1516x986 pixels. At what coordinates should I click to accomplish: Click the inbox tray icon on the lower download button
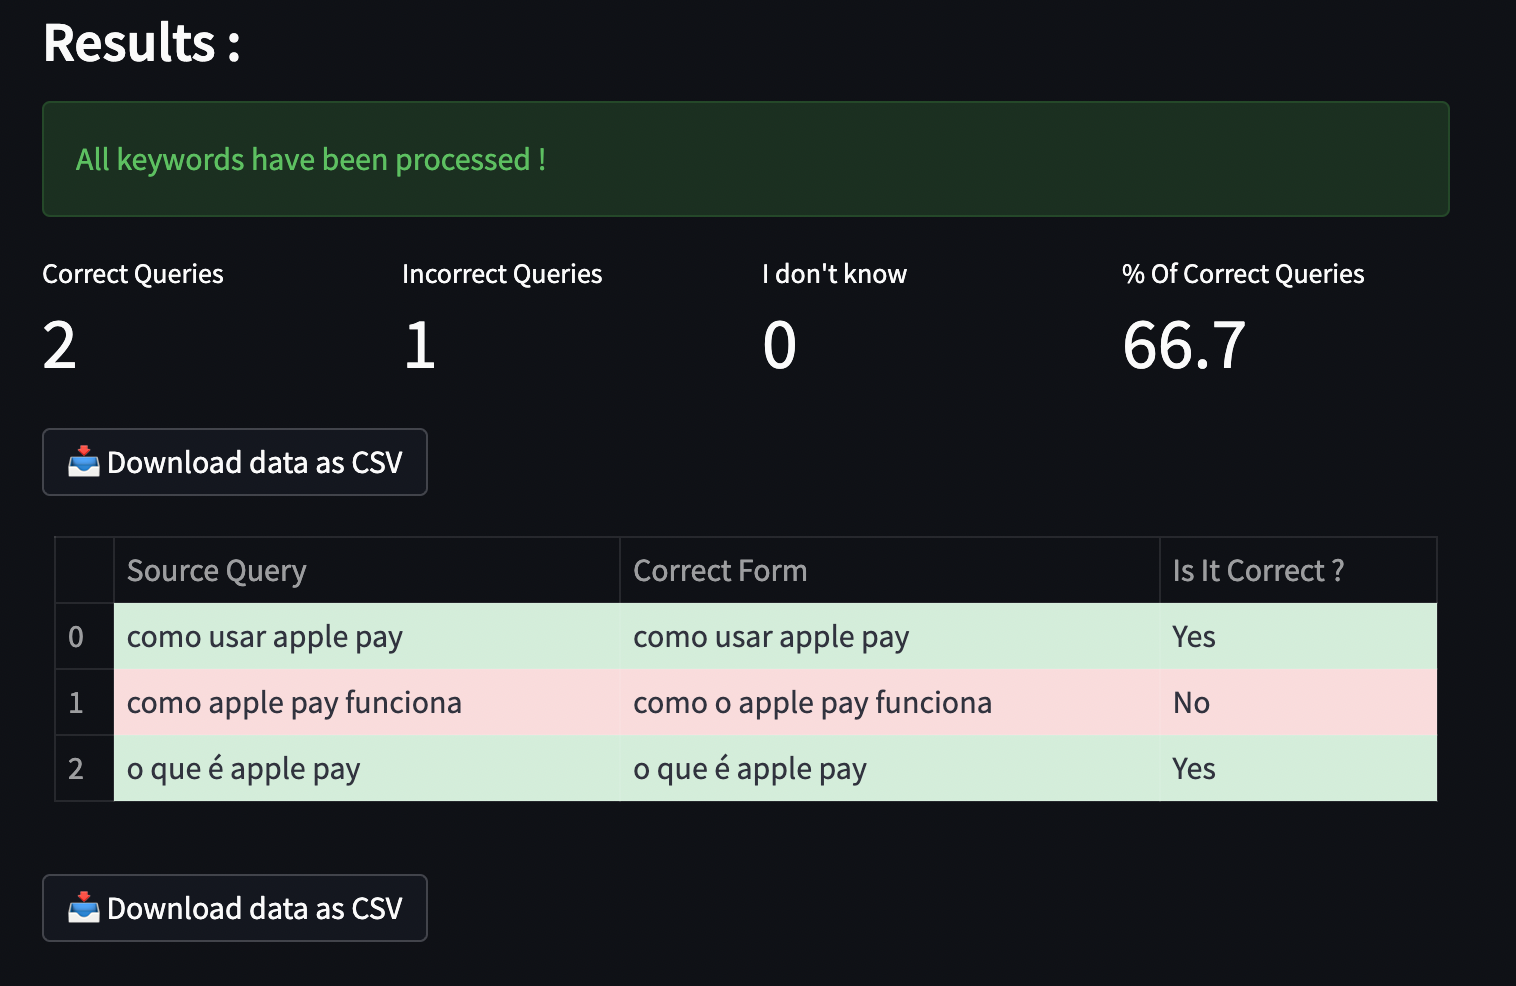(84, 907)
